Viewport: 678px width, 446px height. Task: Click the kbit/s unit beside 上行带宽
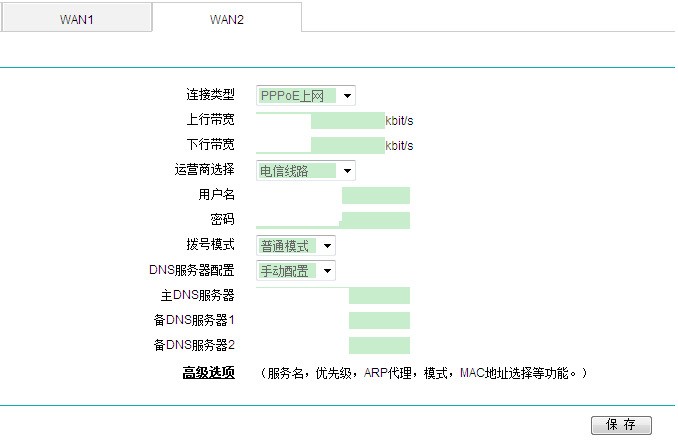pos(399,121)
